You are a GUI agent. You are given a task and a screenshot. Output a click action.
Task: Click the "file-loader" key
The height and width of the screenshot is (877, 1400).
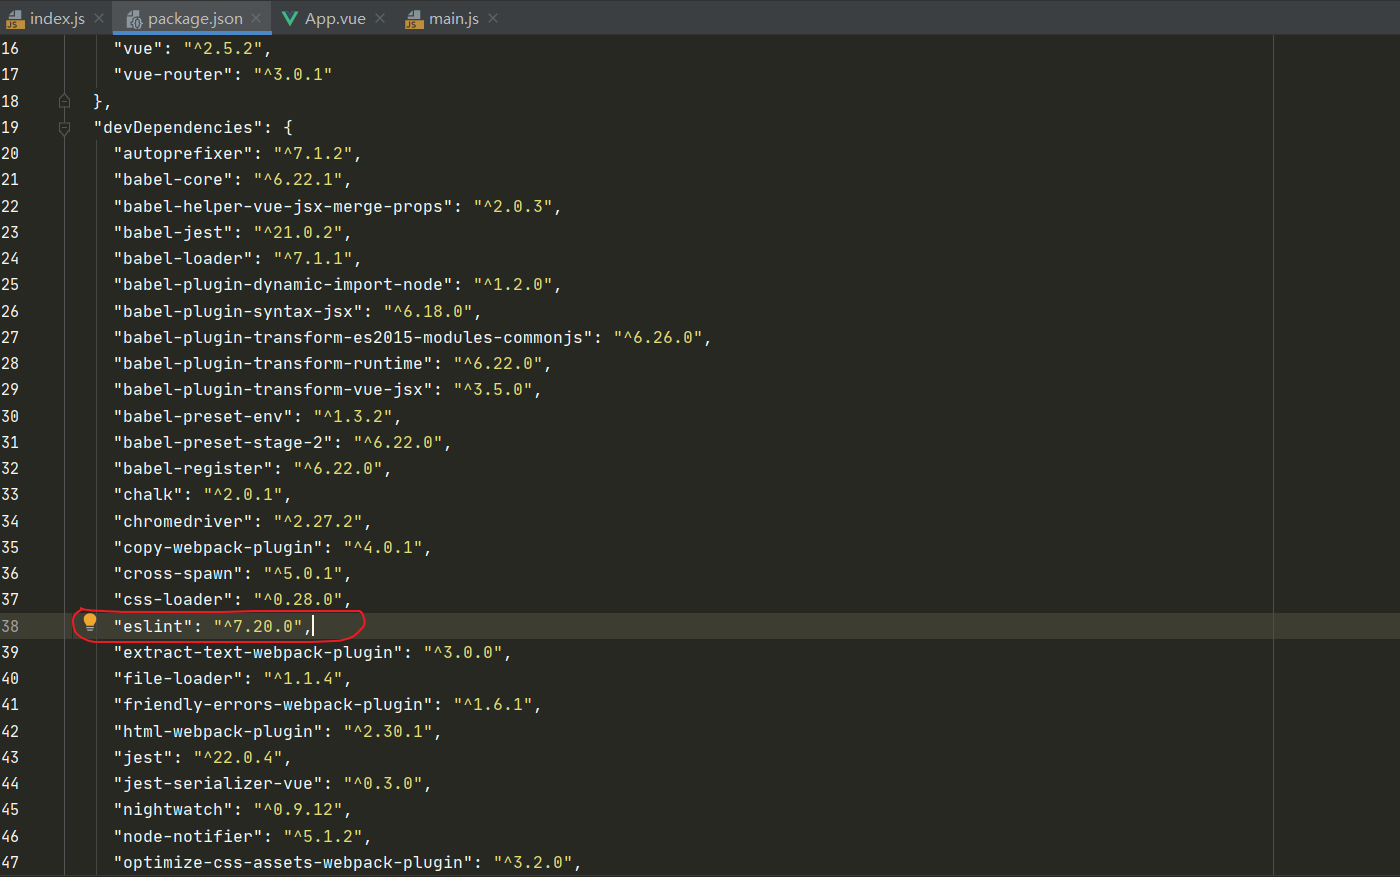178,678
